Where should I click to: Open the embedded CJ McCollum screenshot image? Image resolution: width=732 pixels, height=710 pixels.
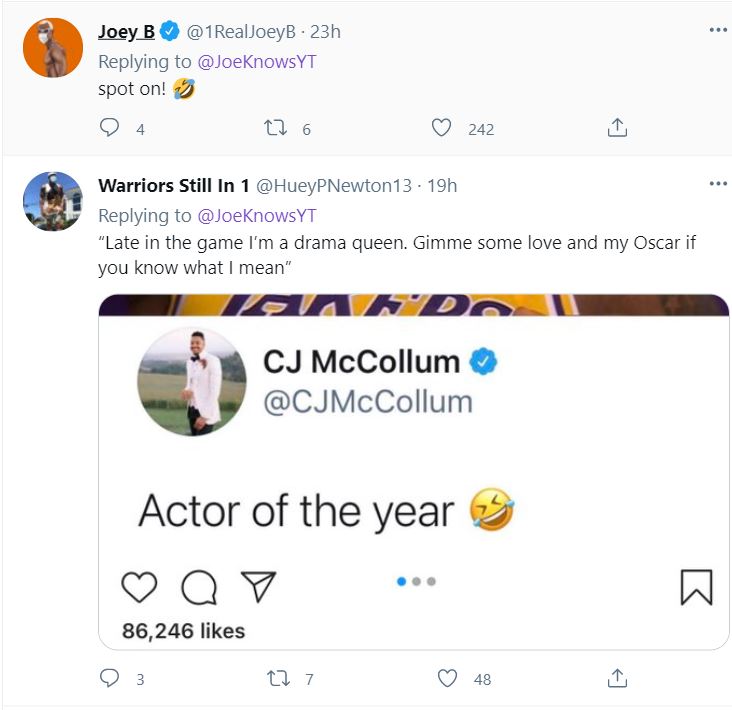(x=413, y=472)
